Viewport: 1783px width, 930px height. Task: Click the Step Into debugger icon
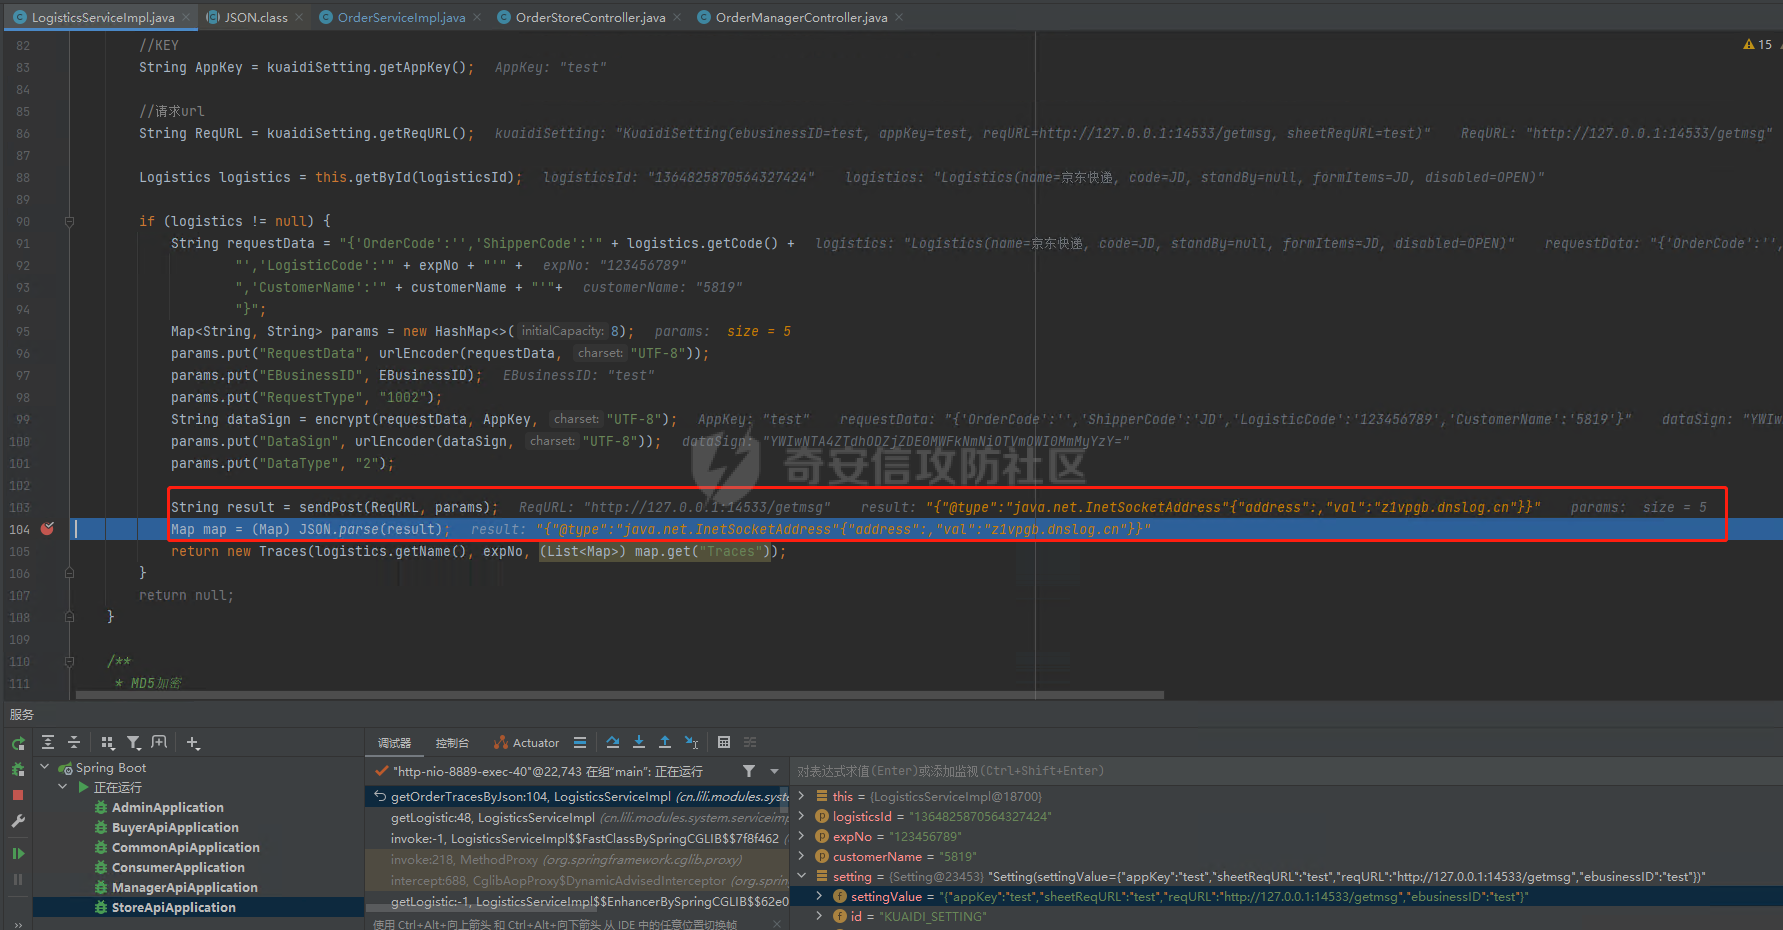click(639, 742)
